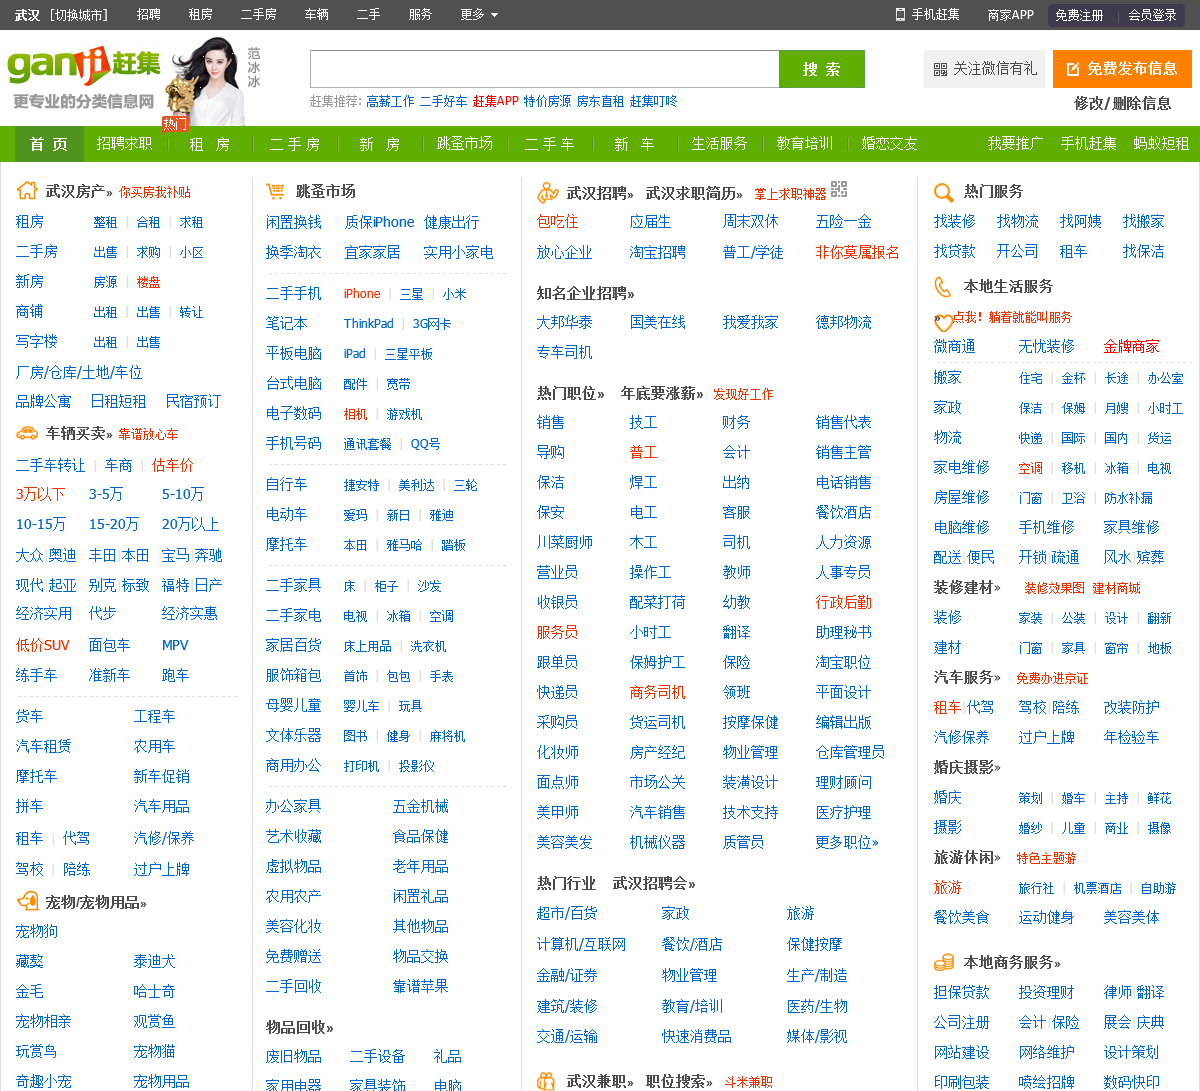
Task: Click 免费发布信息 button
Action: click(1122, 69)
